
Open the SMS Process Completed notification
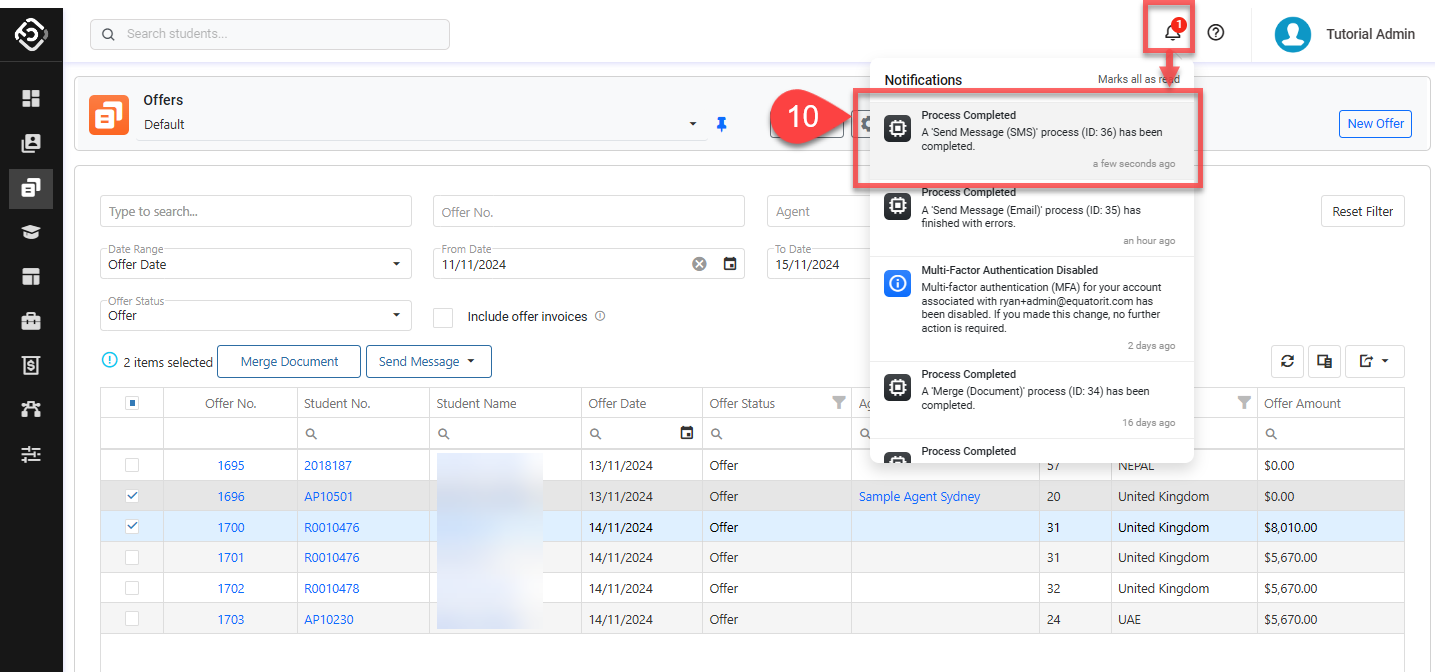coord(1030,139)
